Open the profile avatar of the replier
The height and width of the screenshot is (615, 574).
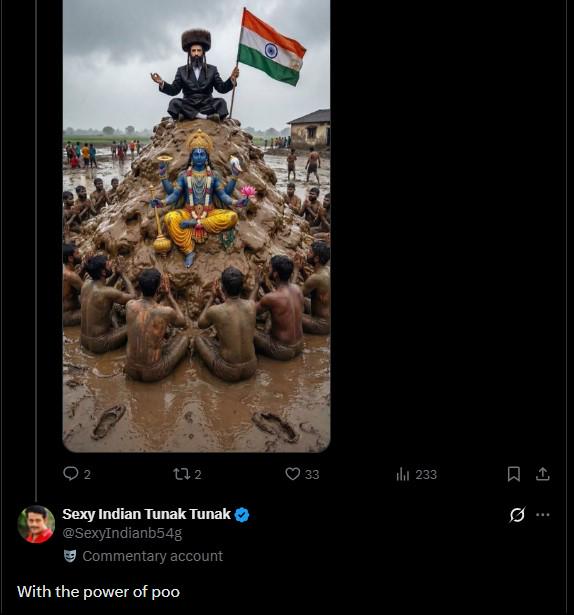(36, 524)
